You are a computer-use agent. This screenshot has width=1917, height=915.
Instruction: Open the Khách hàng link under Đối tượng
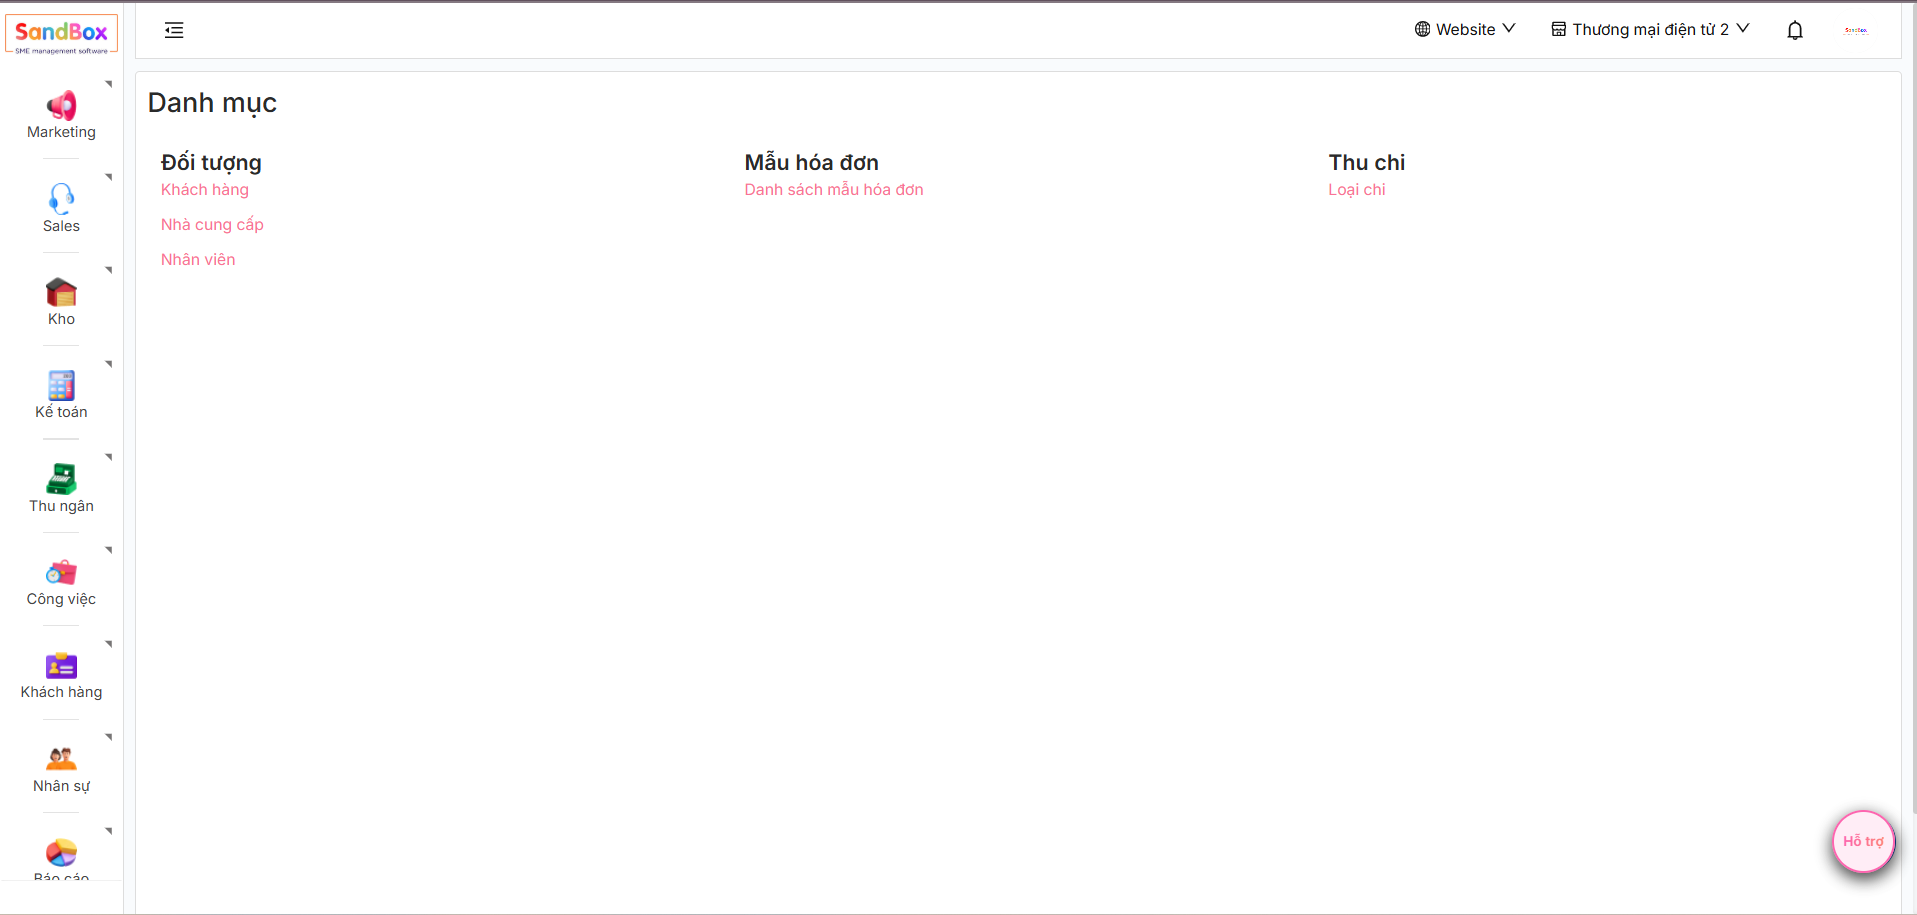(205, 190)
